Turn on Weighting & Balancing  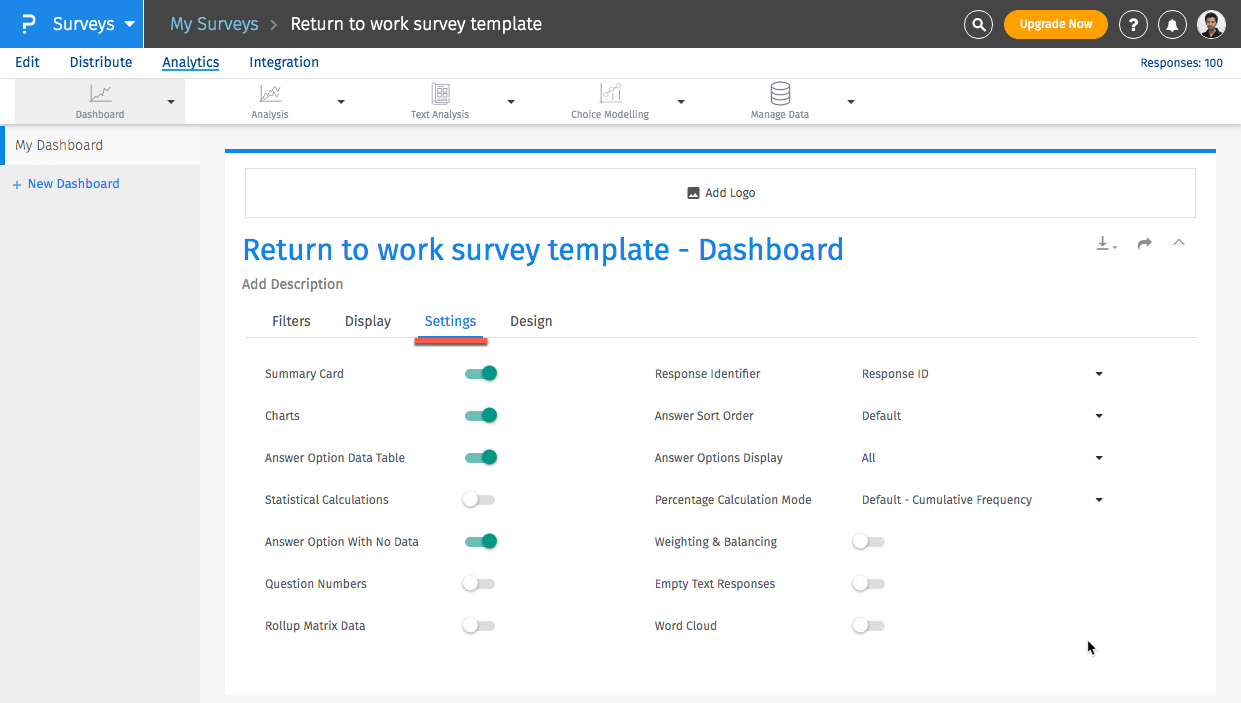868,541
